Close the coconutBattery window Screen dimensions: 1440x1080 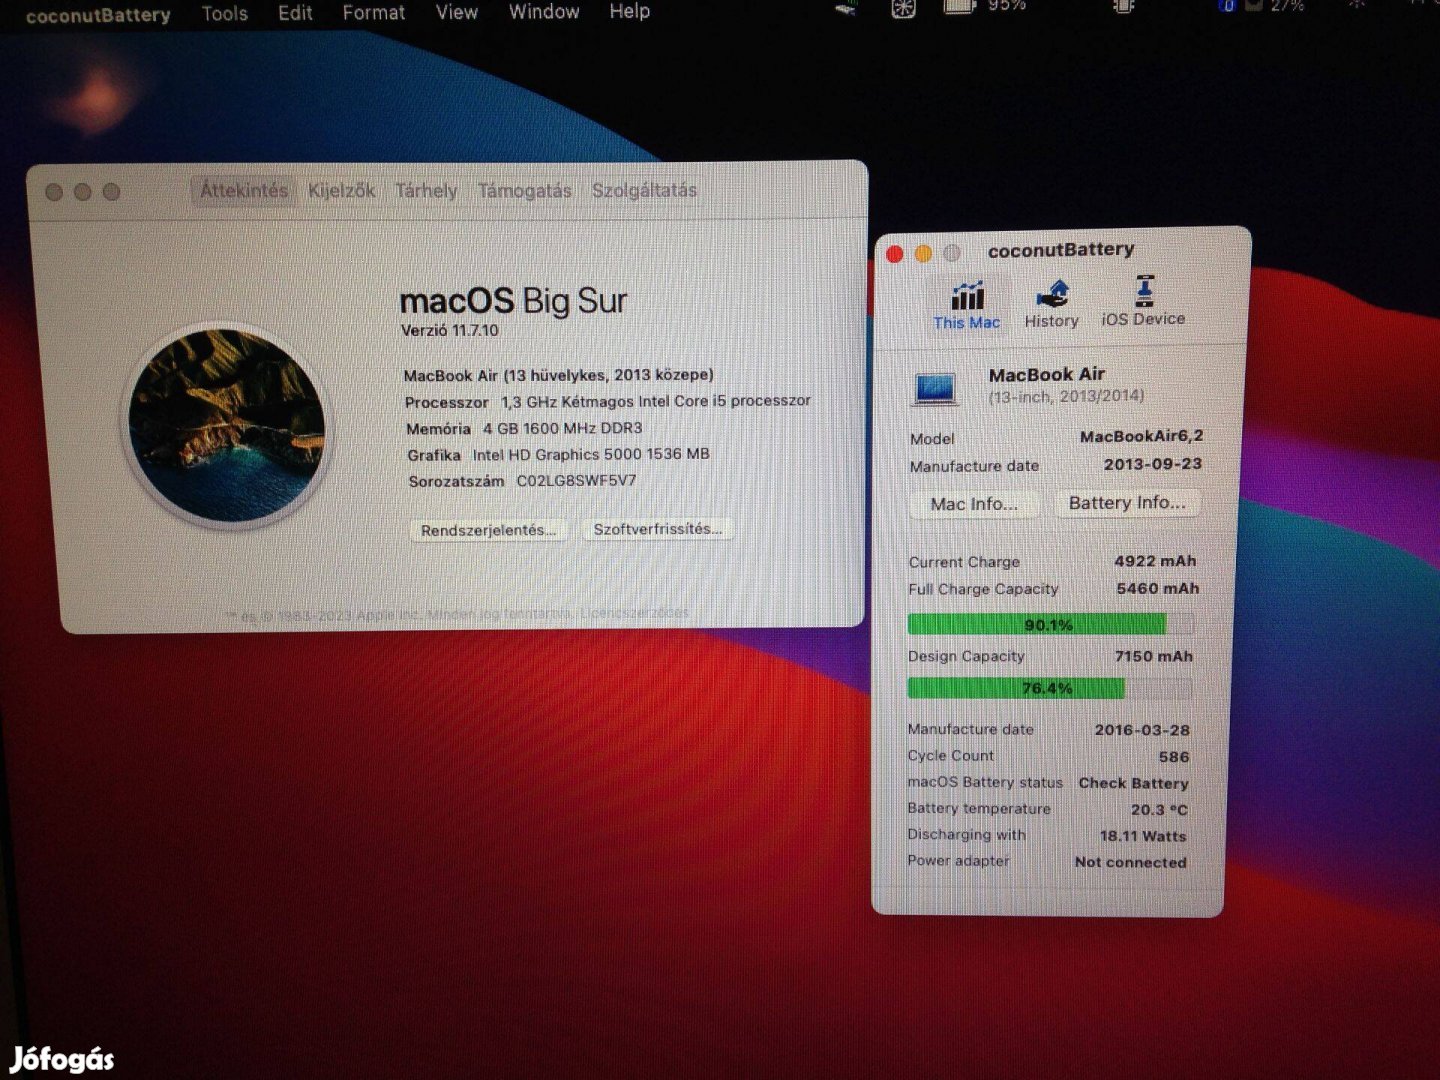click(x=894, y=254)
